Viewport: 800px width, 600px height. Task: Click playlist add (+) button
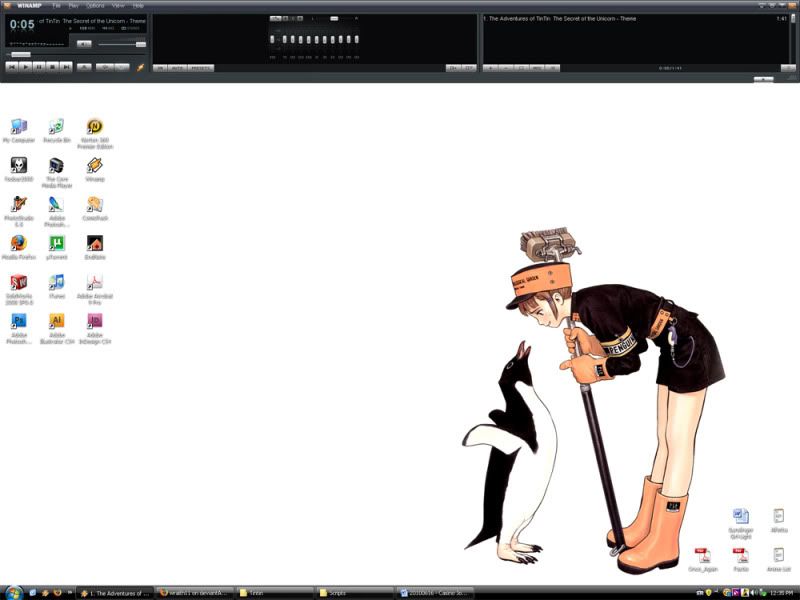[490, 68]
